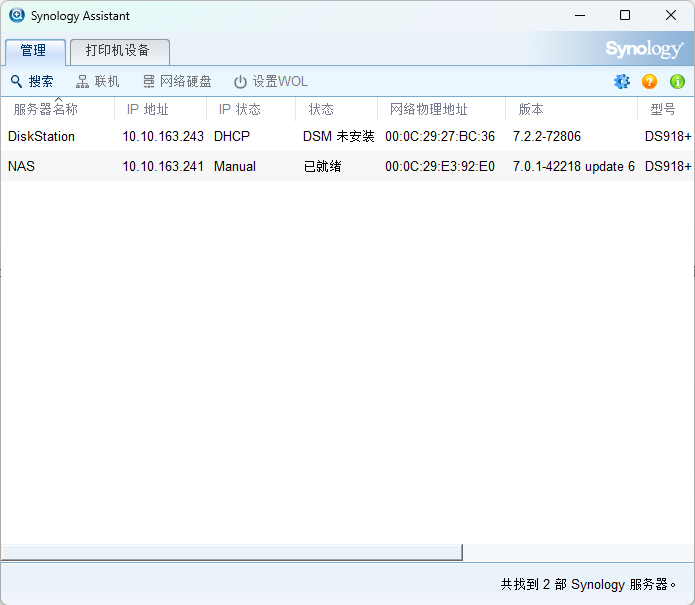Open the 网络硬盘 network drive tool
This screenshot has width=695, height=605.
177,82
